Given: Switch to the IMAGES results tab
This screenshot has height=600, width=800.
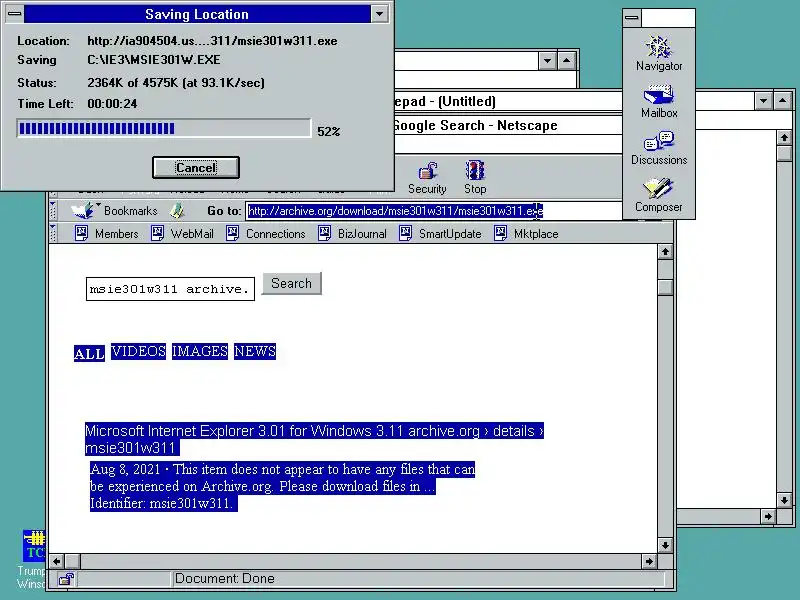Looking at the screenshot, I should (x=199, y=351).
